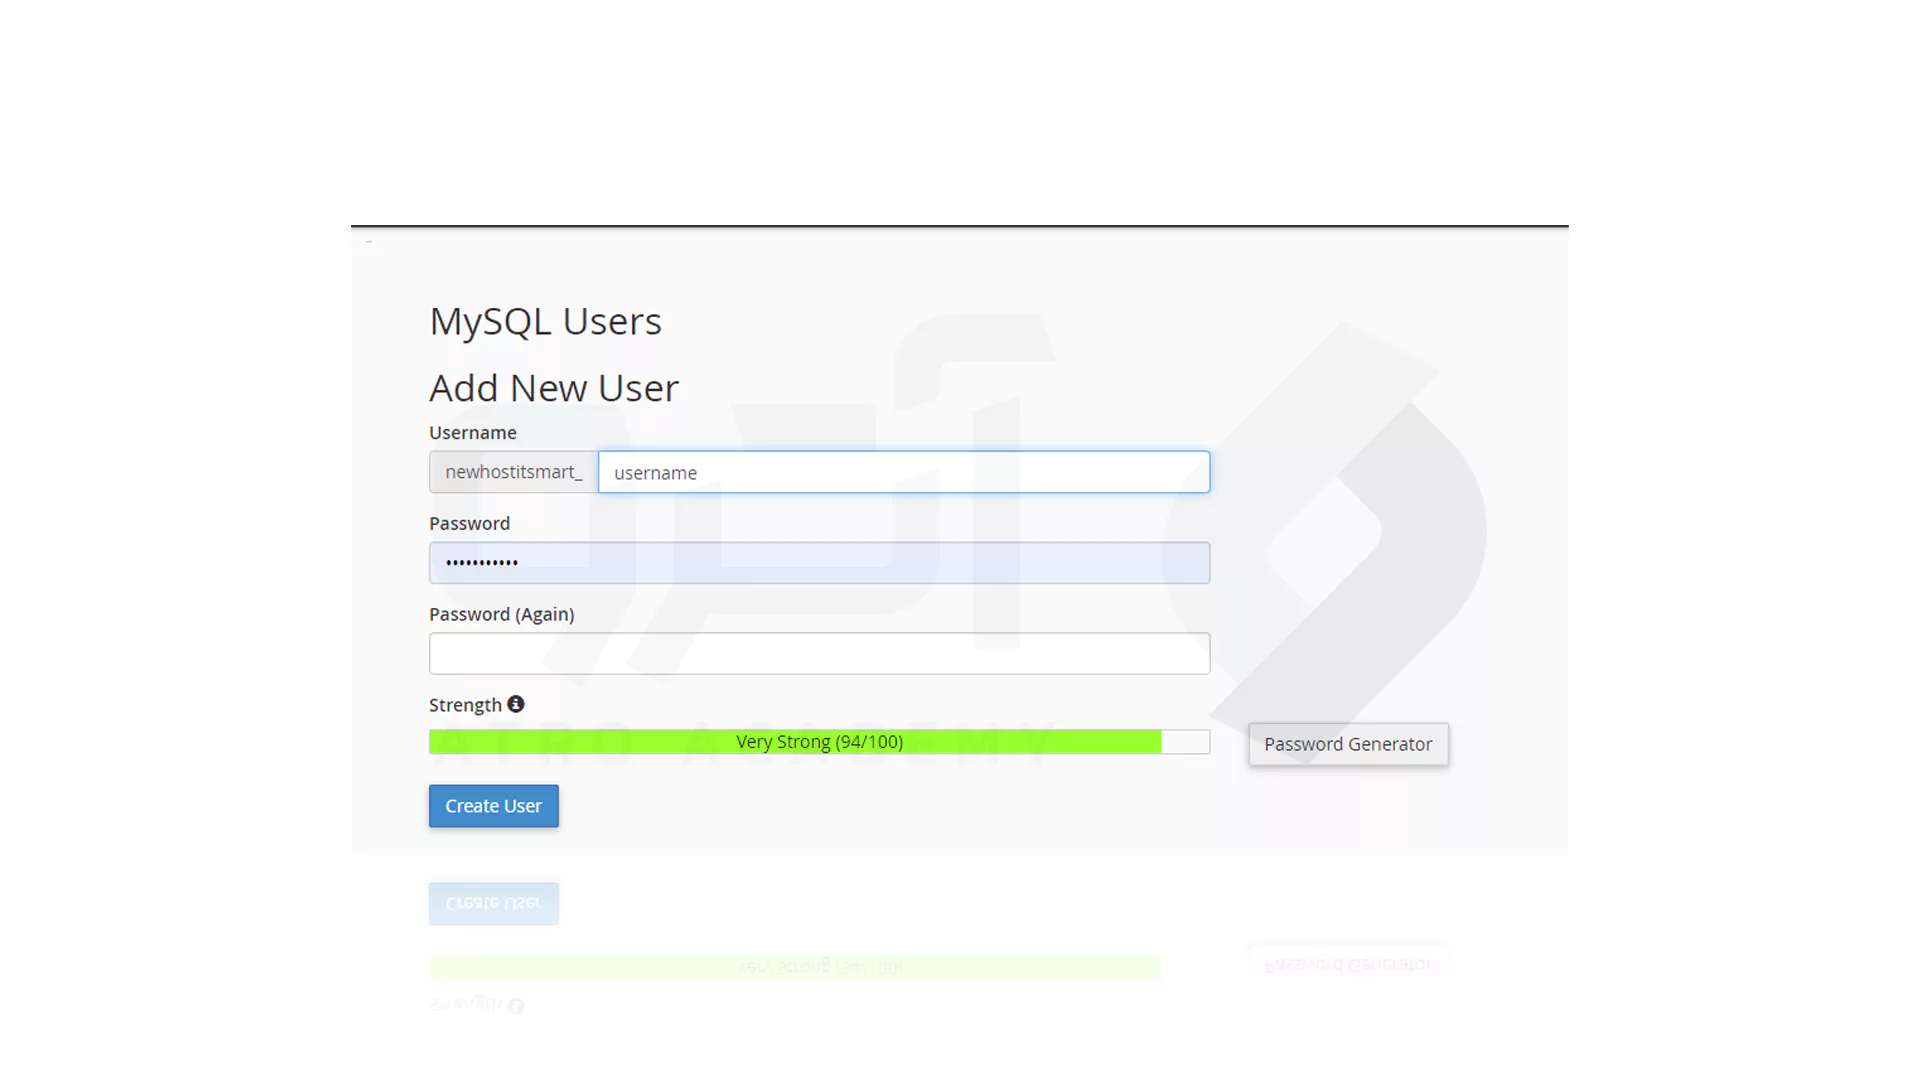Click the Add New User heading
This screenshot has height=1080, width=1920.
coord(554,388)
